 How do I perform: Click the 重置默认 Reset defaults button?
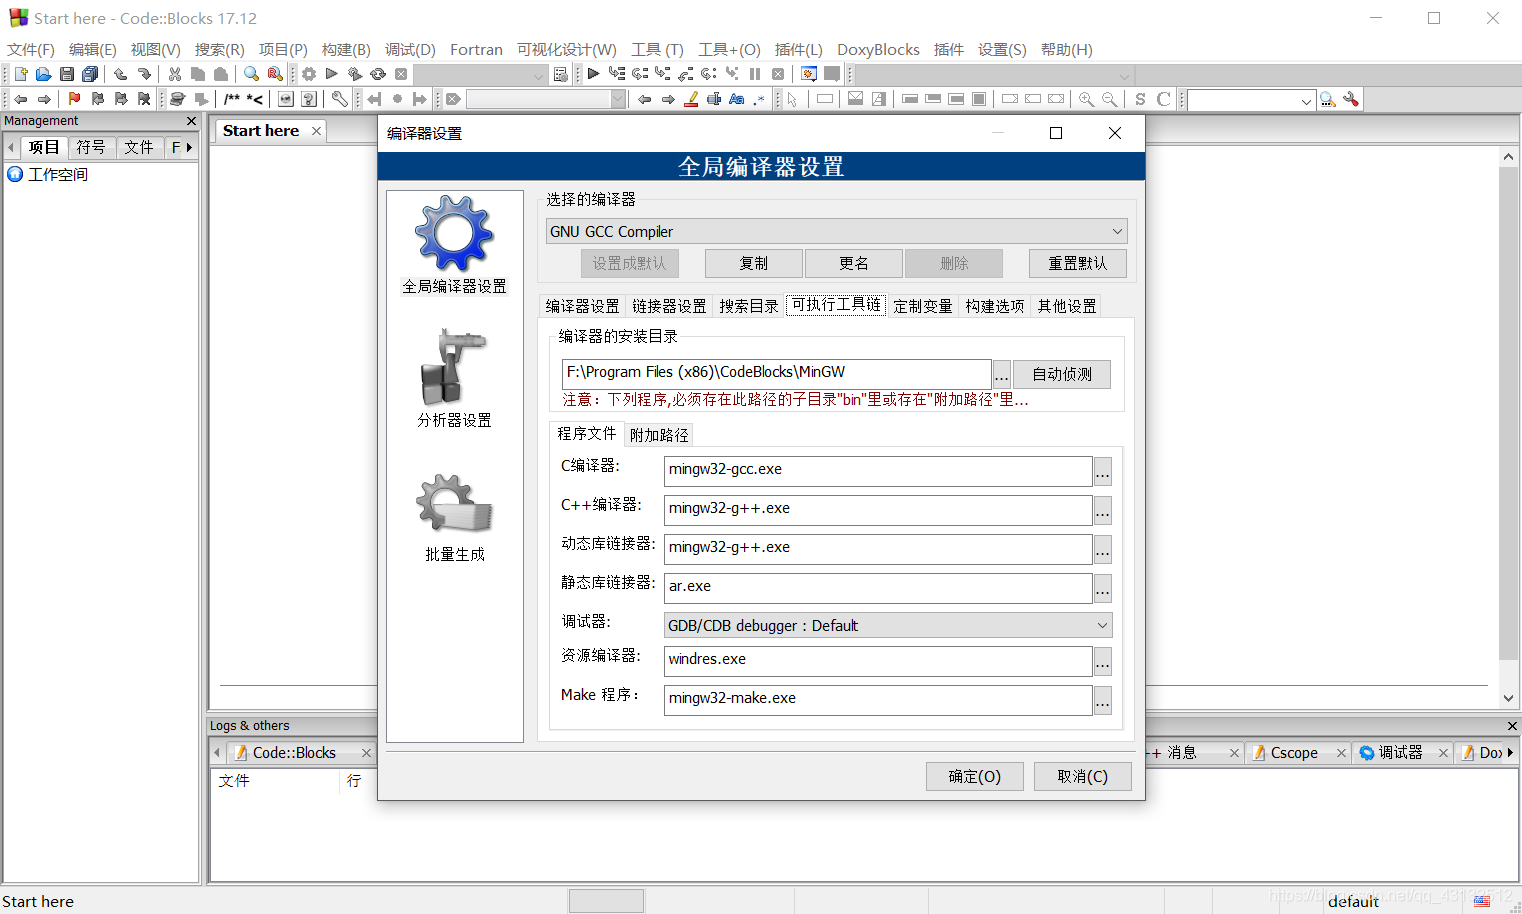[1078, 263]
